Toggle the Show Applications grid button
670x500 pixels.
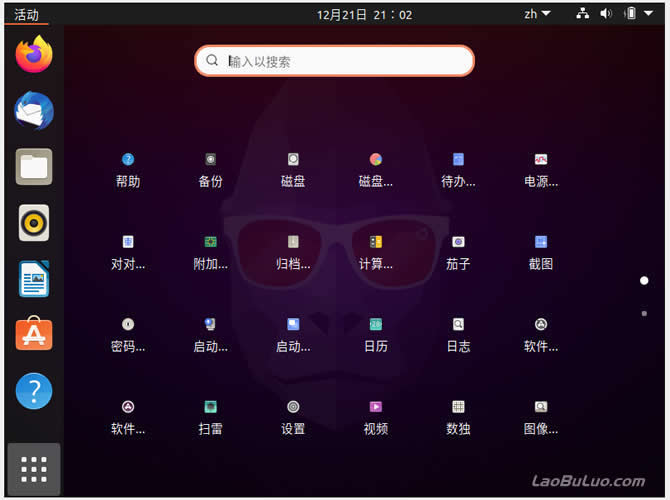[34, 469]
